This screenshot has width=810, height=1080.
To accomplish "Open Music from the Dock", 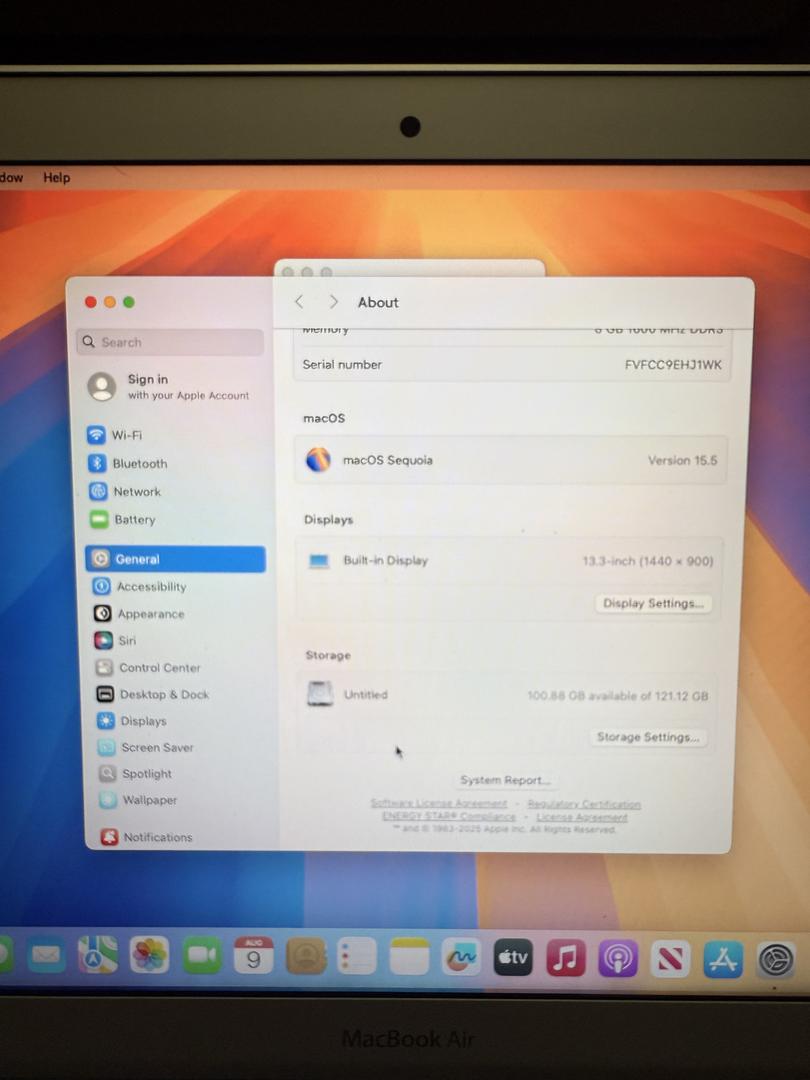I will (x=565, y=958).
